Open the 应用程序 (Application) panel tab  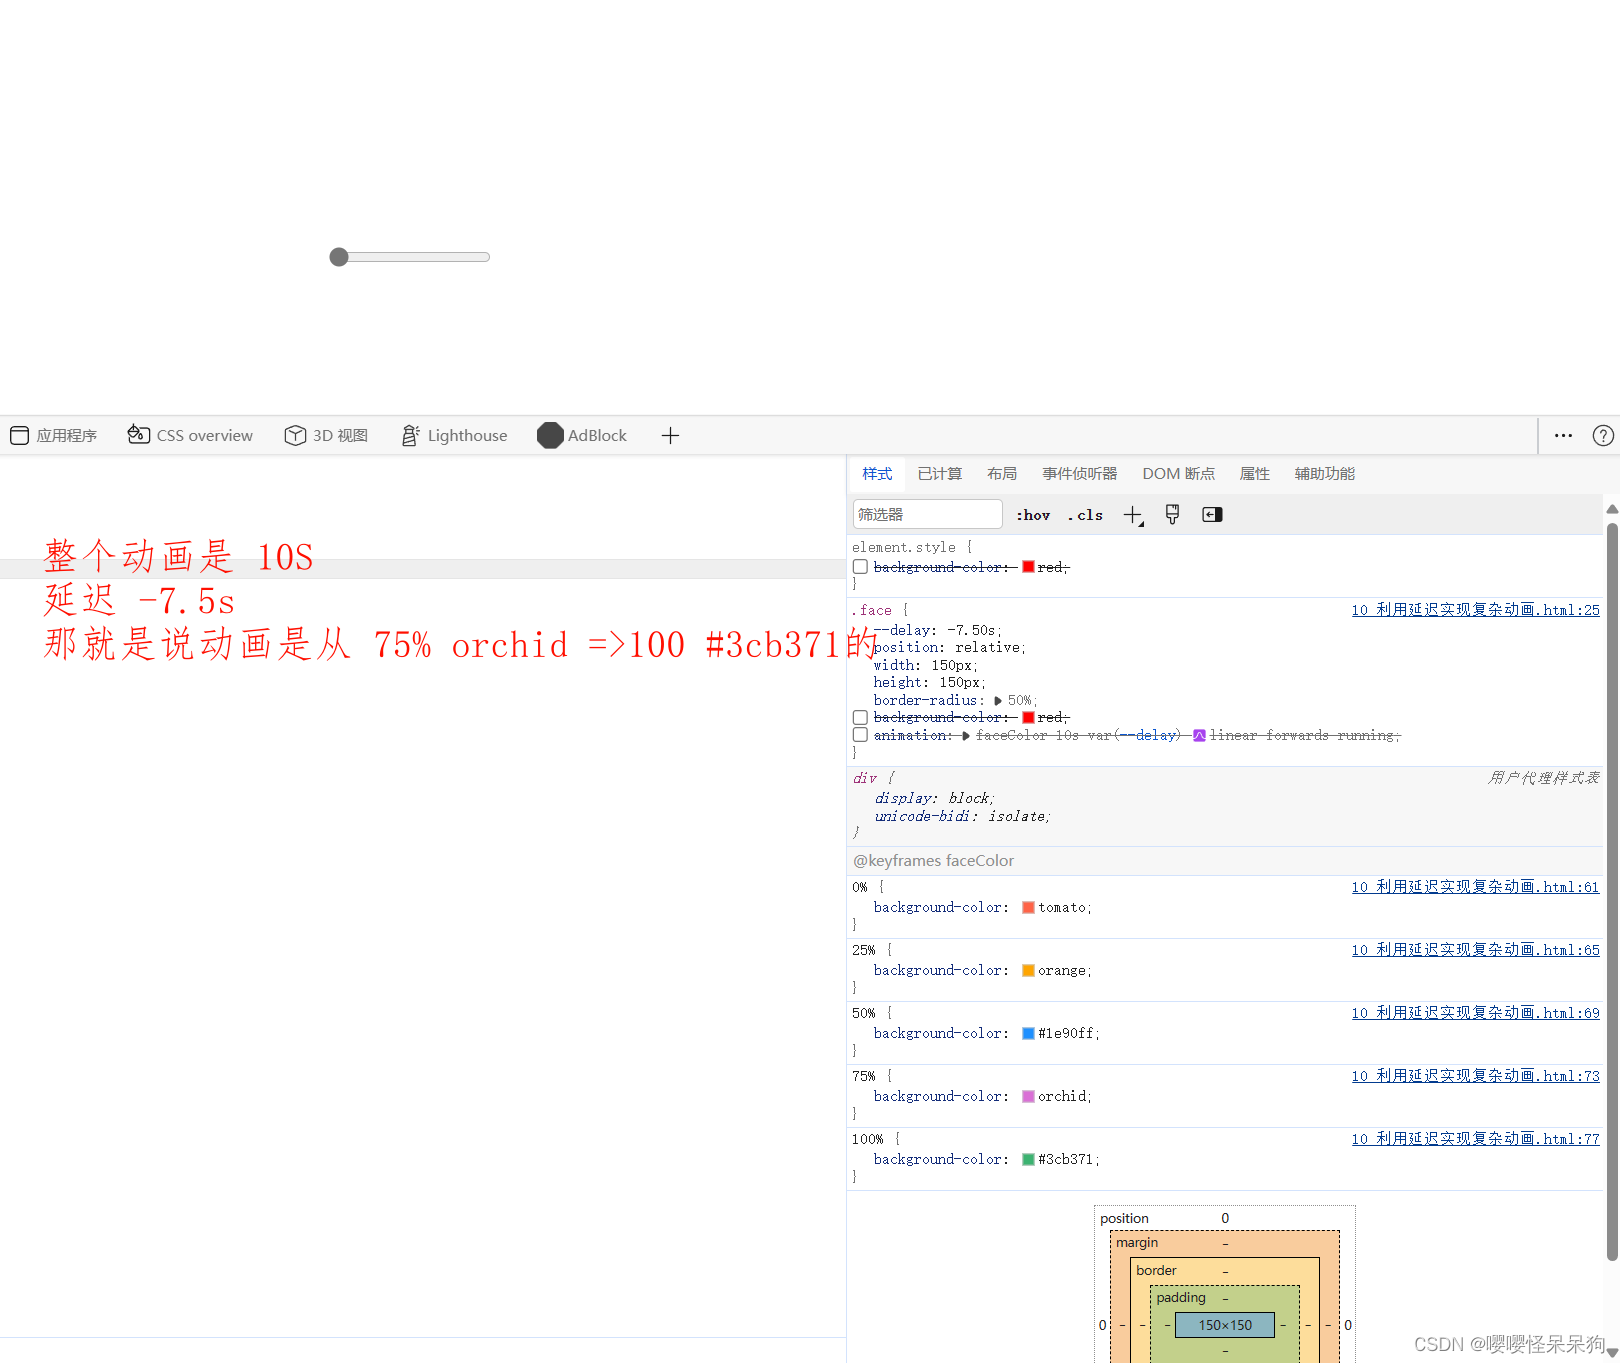coord(54,436)
